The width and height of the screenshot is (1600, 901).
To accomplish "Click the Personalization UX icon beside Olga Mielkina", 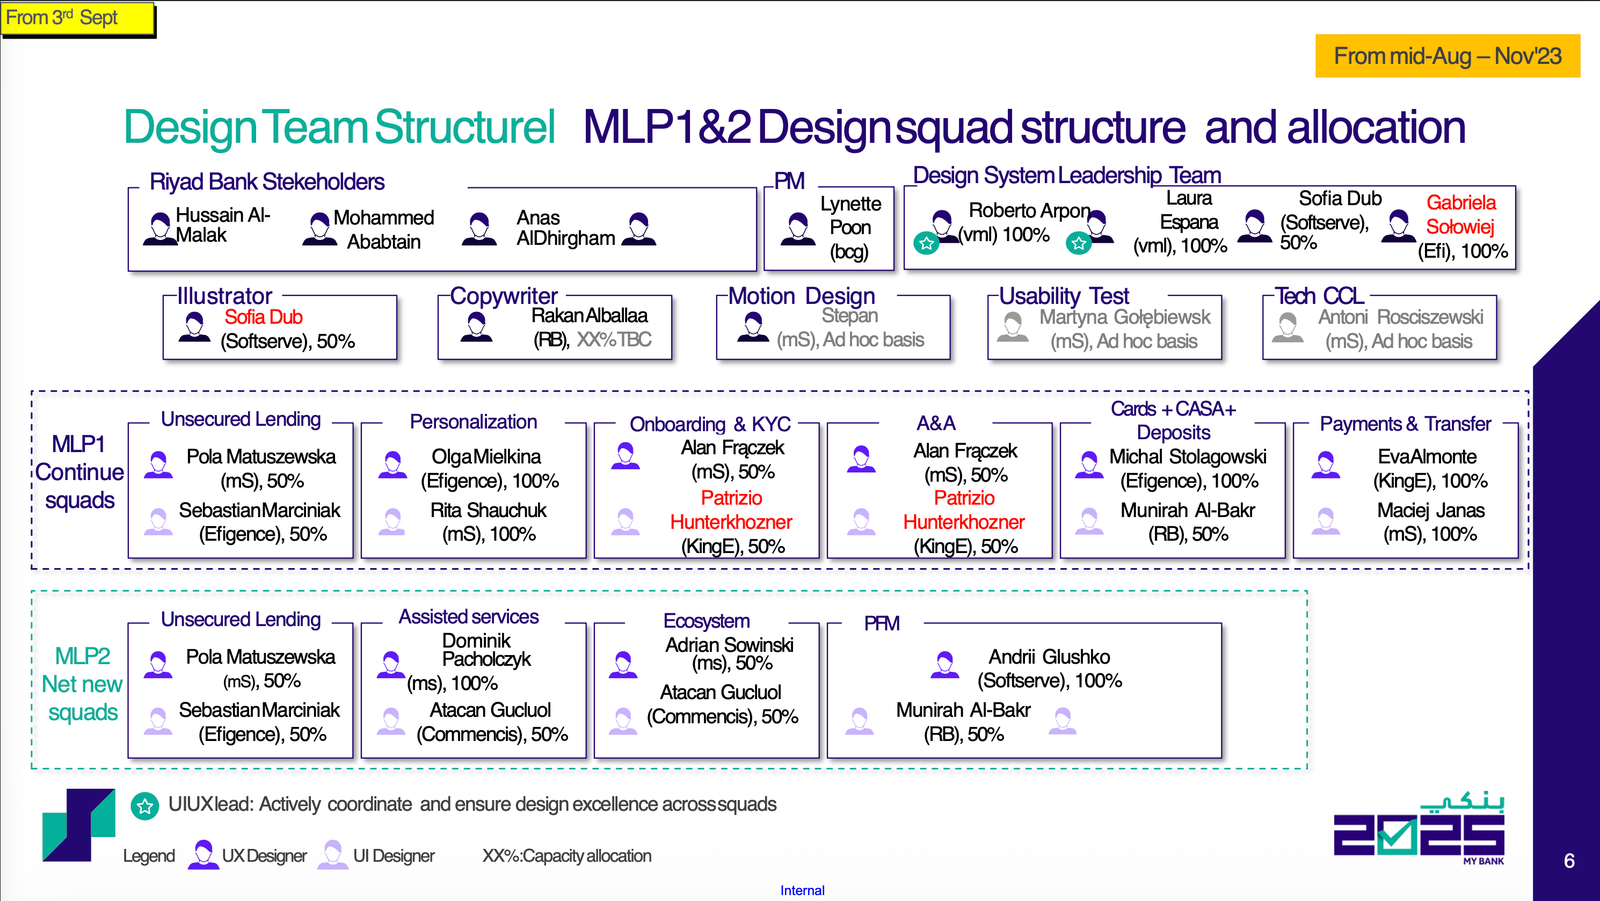I will click(393, 464).
